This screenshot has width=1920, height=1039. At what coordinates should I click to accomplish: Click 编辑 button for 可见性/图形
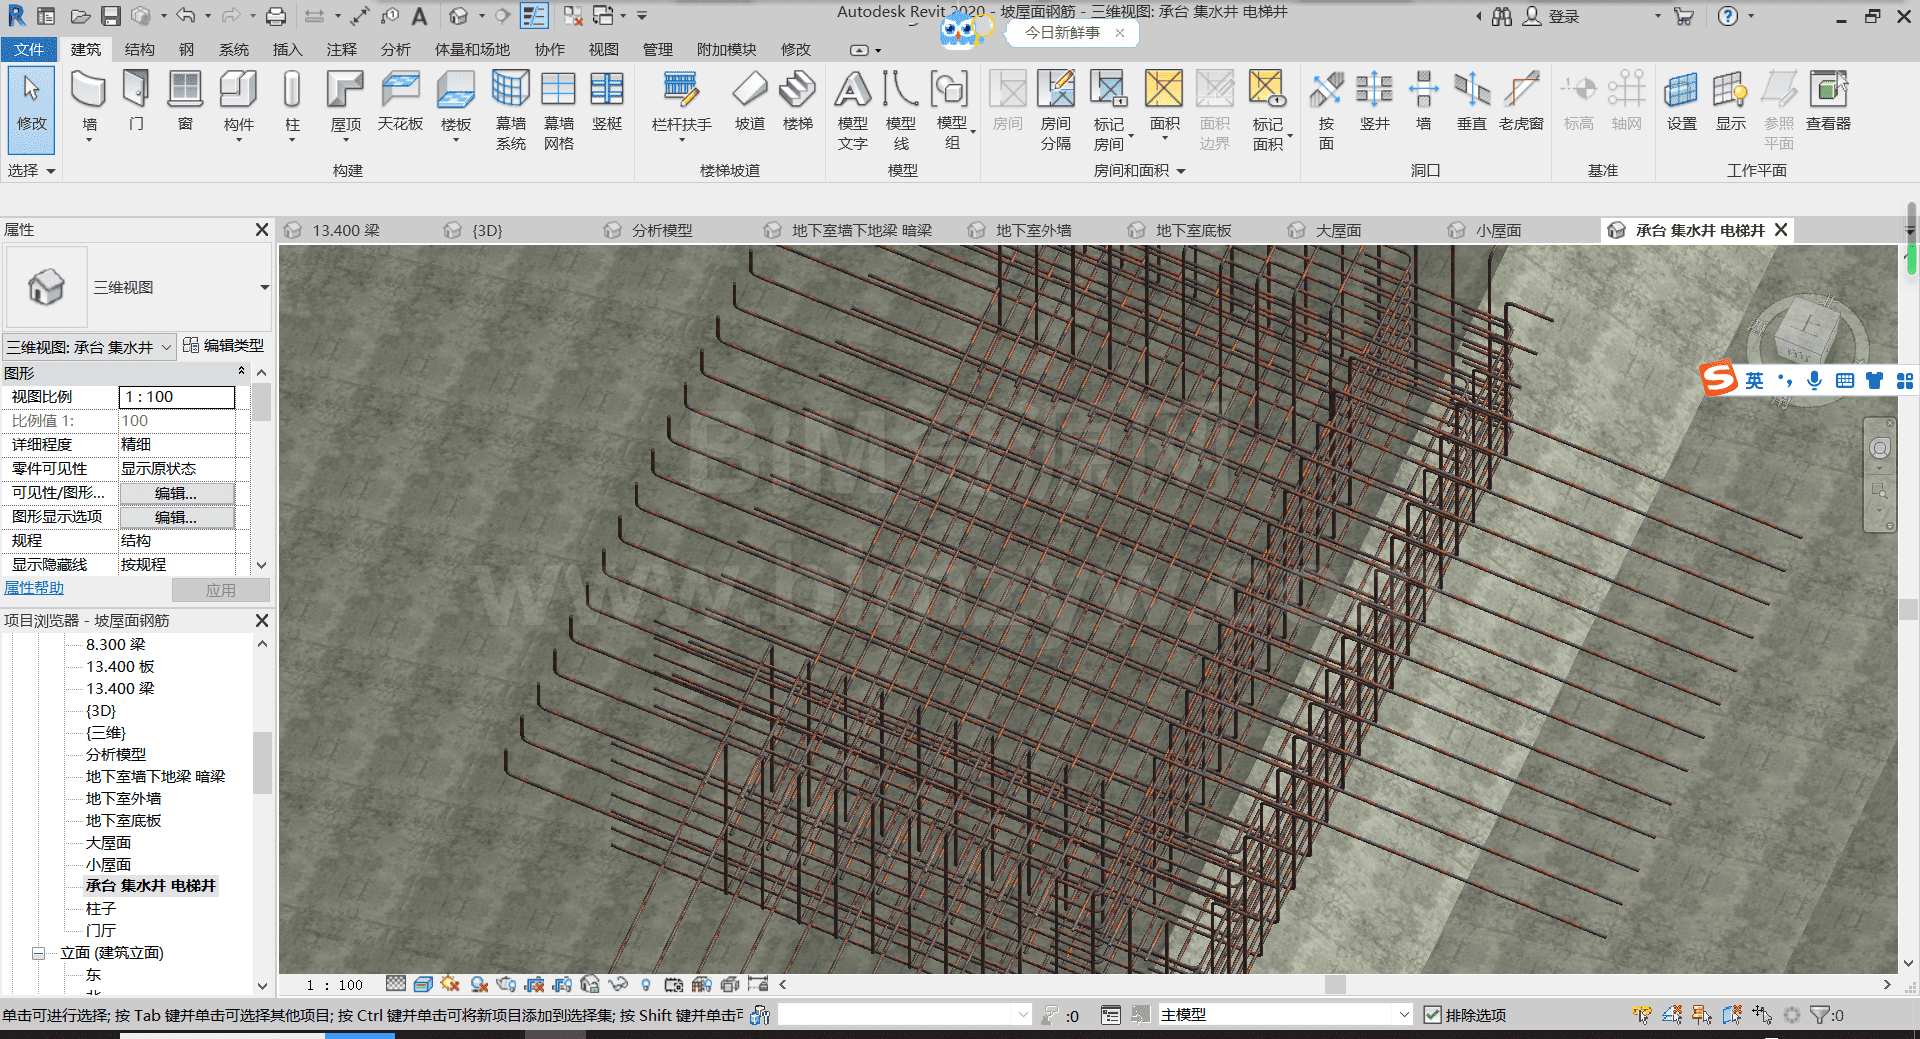pyautogui.click(x=177, y=493)
